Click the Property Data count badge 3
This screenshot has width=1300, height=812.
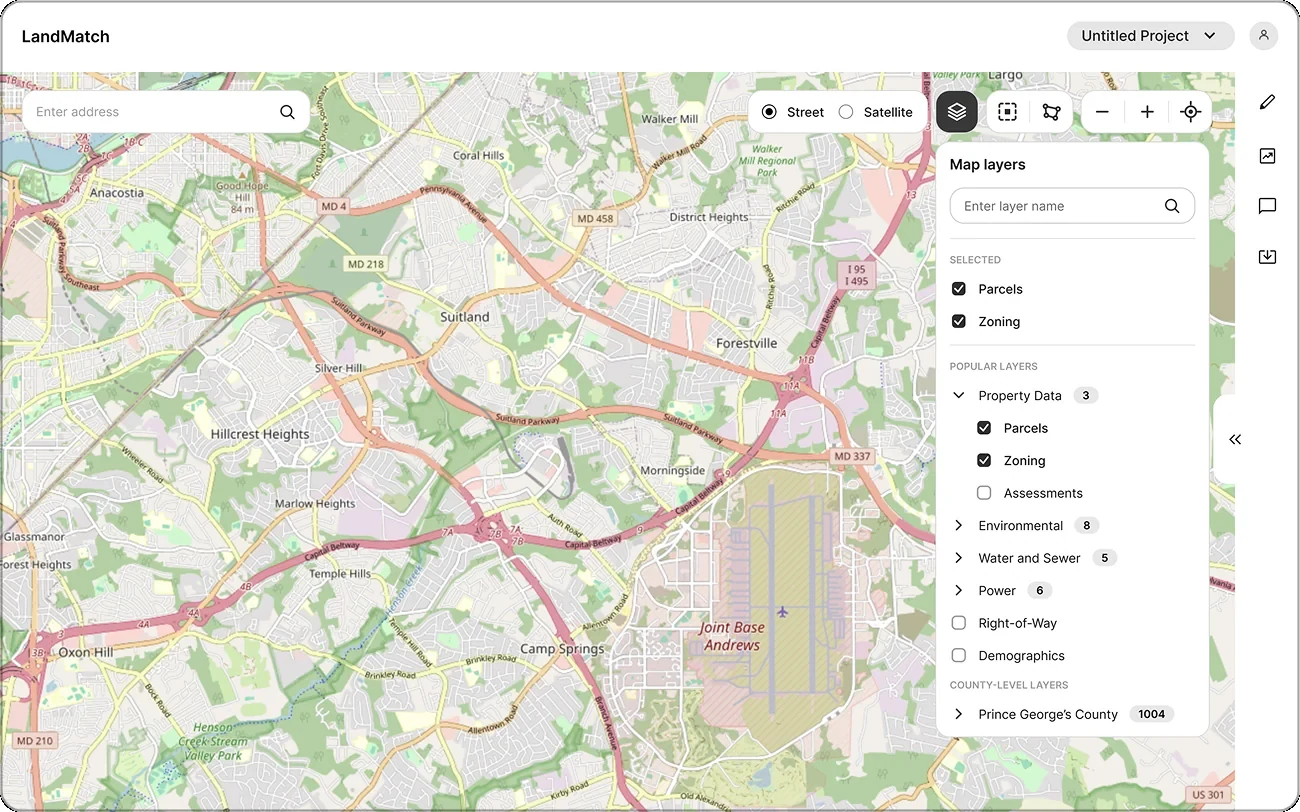1086,396
